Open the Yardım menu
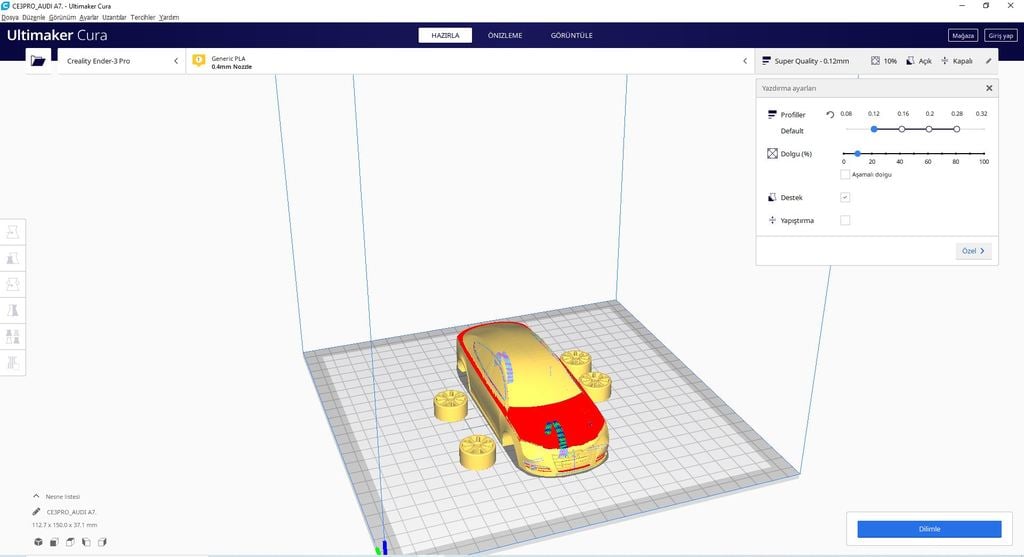This screenshot has width=1024, height=557. pos(169,17)
